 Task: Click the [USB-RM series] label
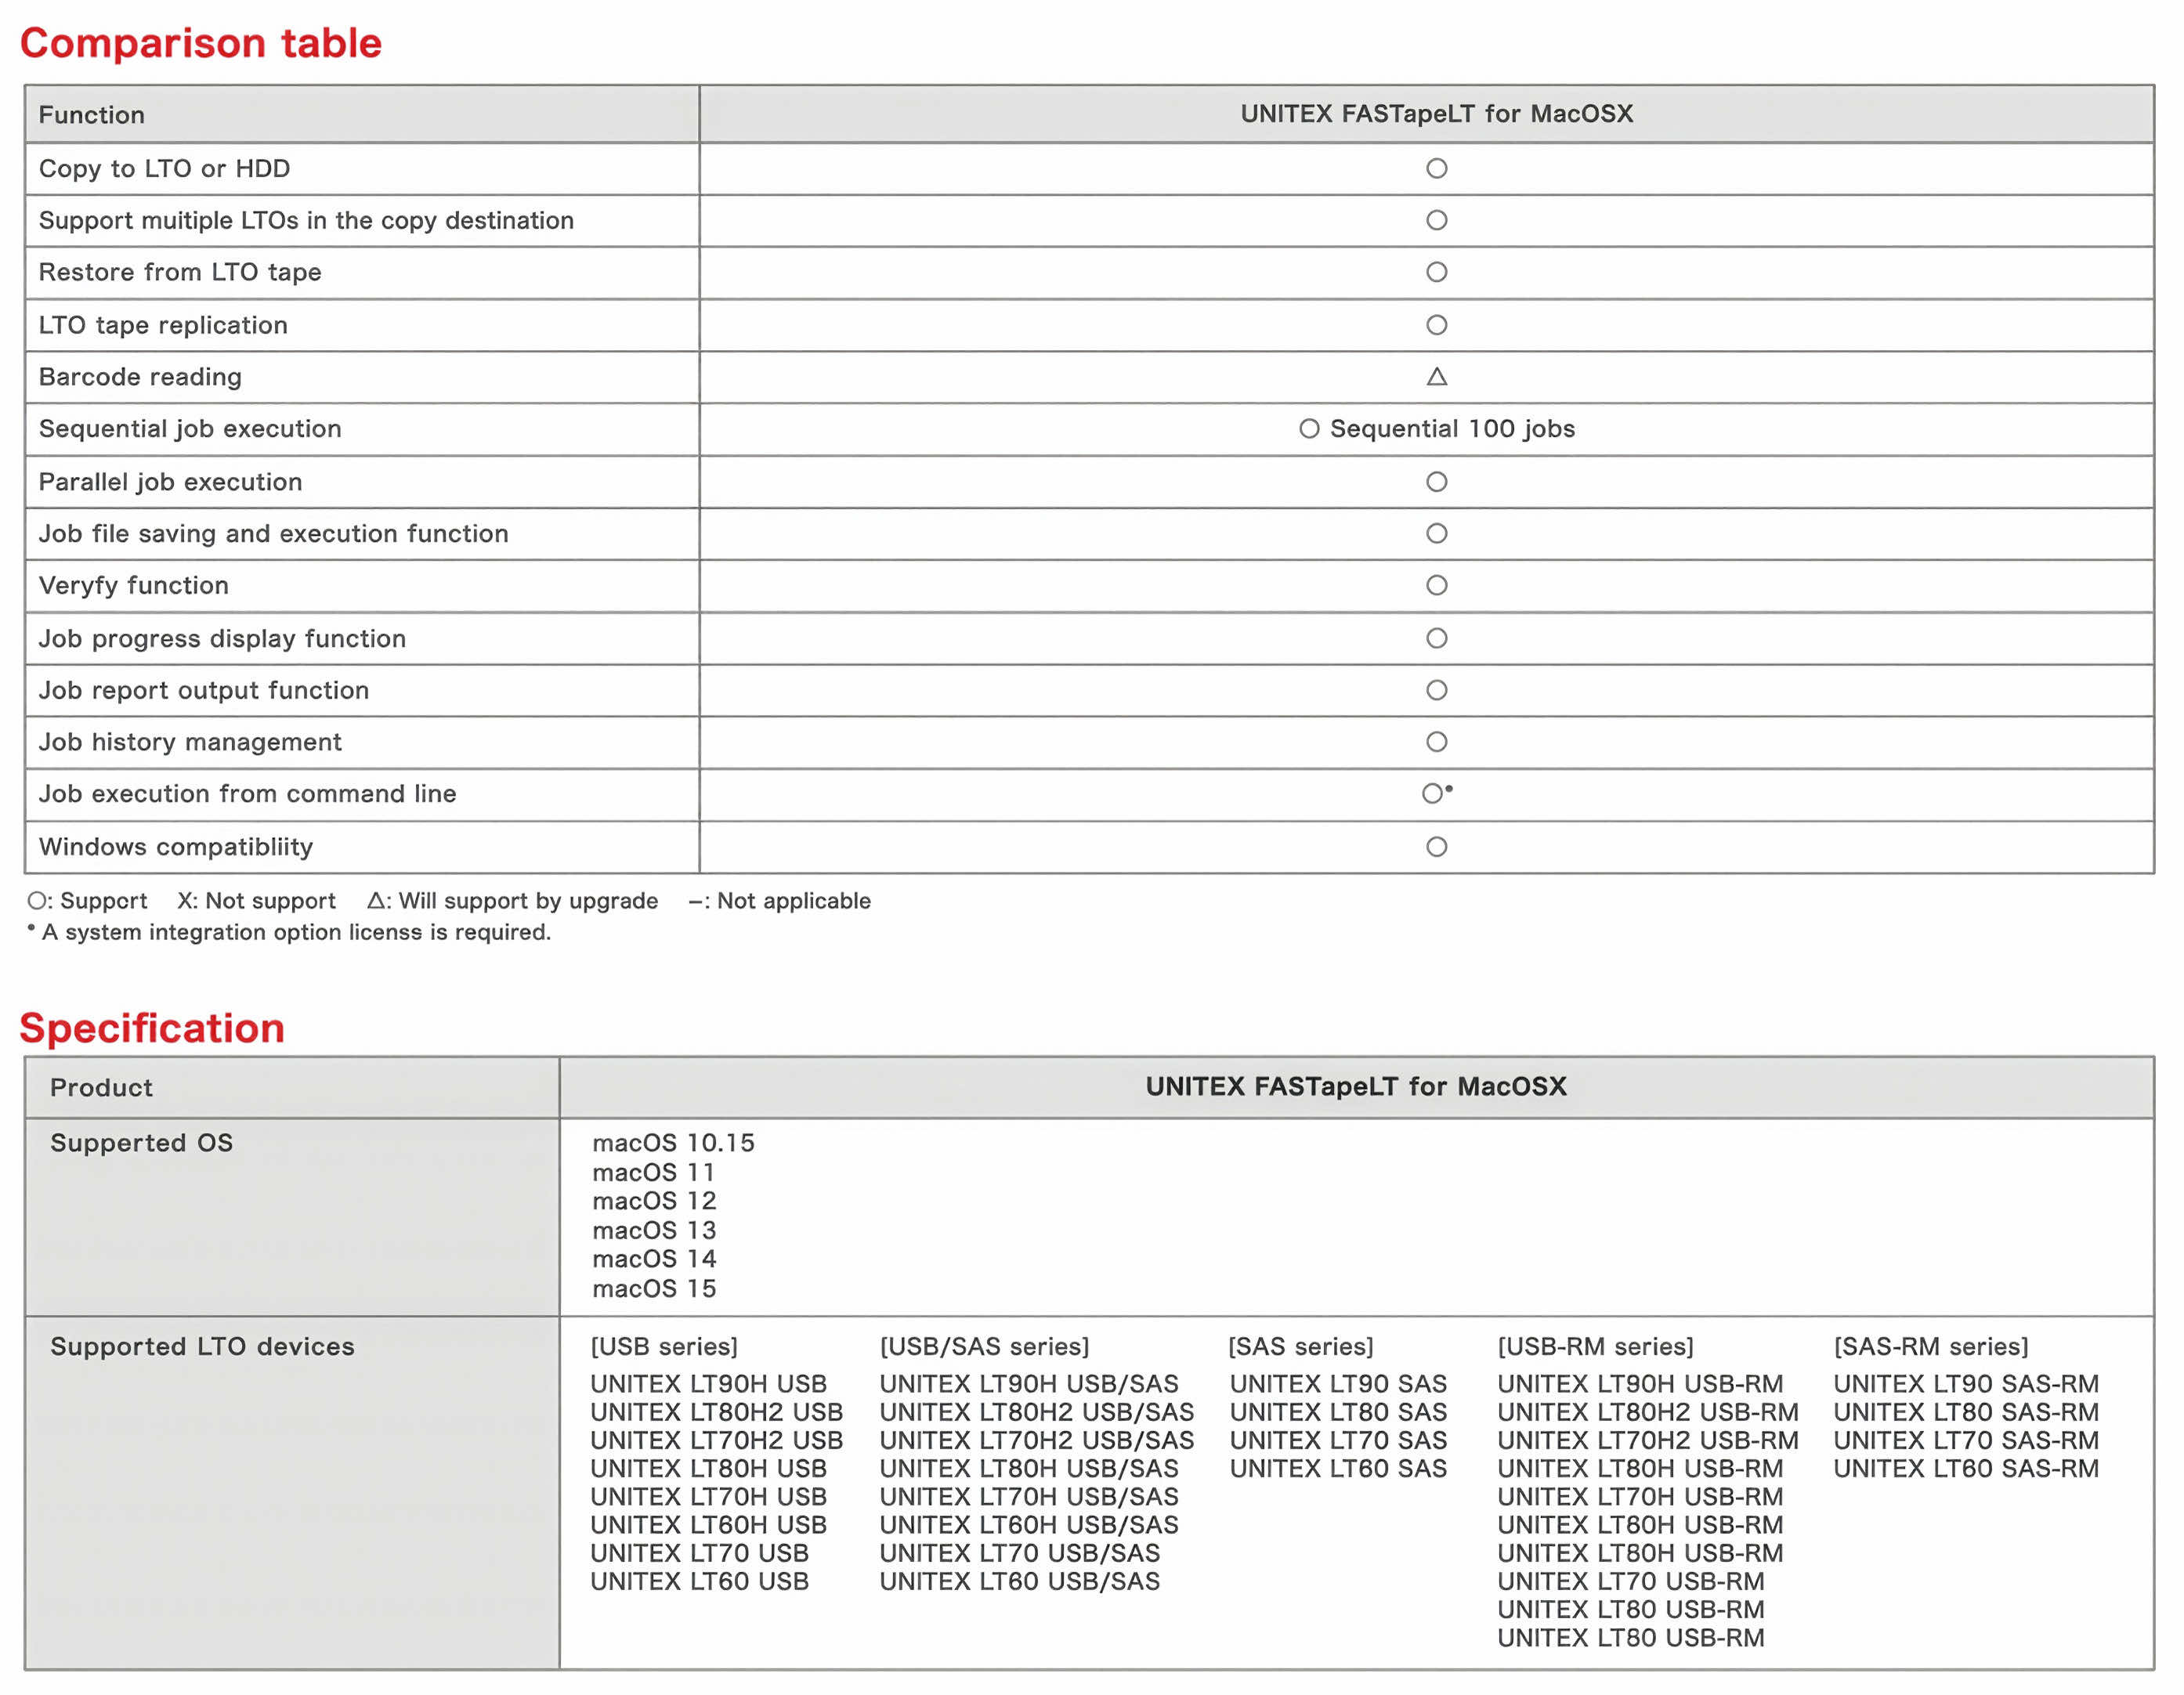1595,1346
